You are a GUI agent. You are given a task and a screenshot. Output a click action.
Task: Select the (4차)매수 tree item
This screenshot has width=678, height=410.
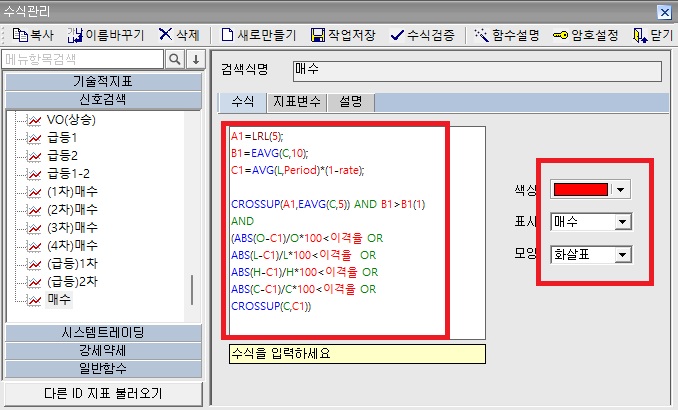point(72,246)
